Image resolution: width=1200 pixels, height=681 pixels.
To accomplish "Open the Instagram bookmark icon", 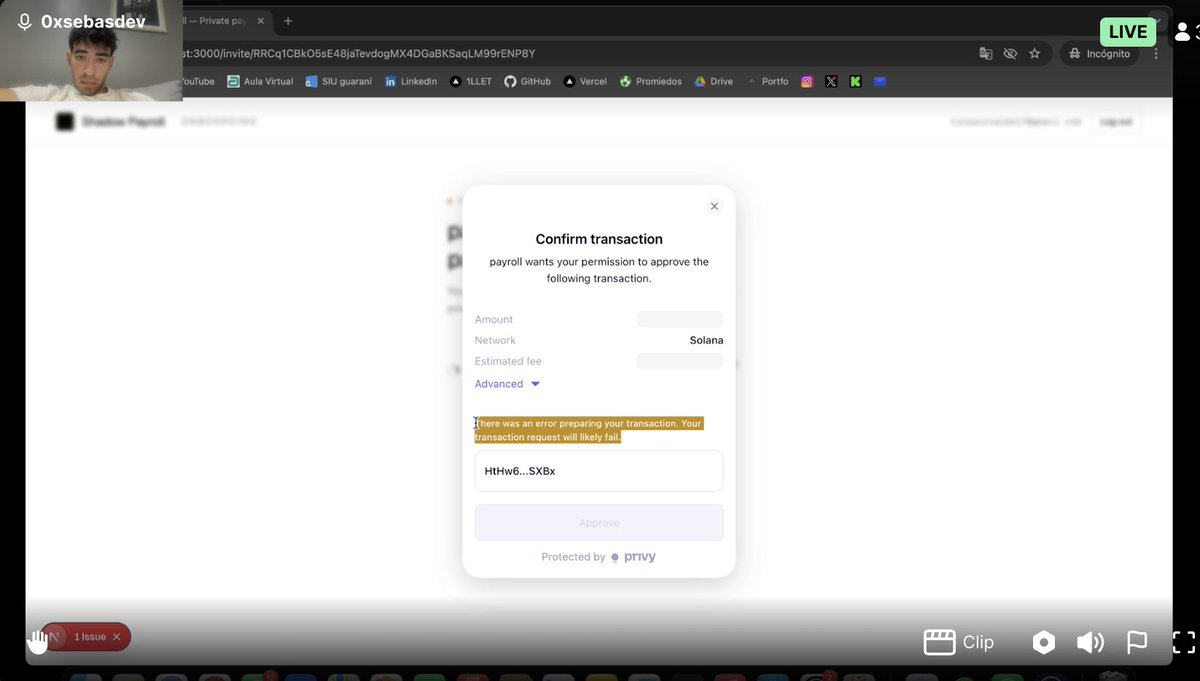I will [807, 81].
